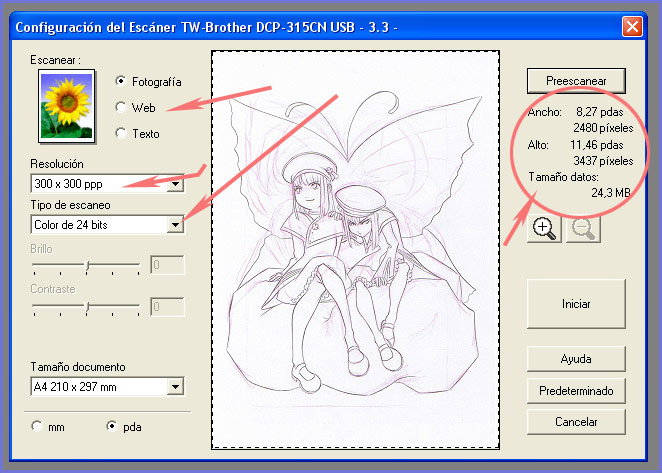
Task: Start scanning with the Iniciar button
Action: [x=576, y=304]
